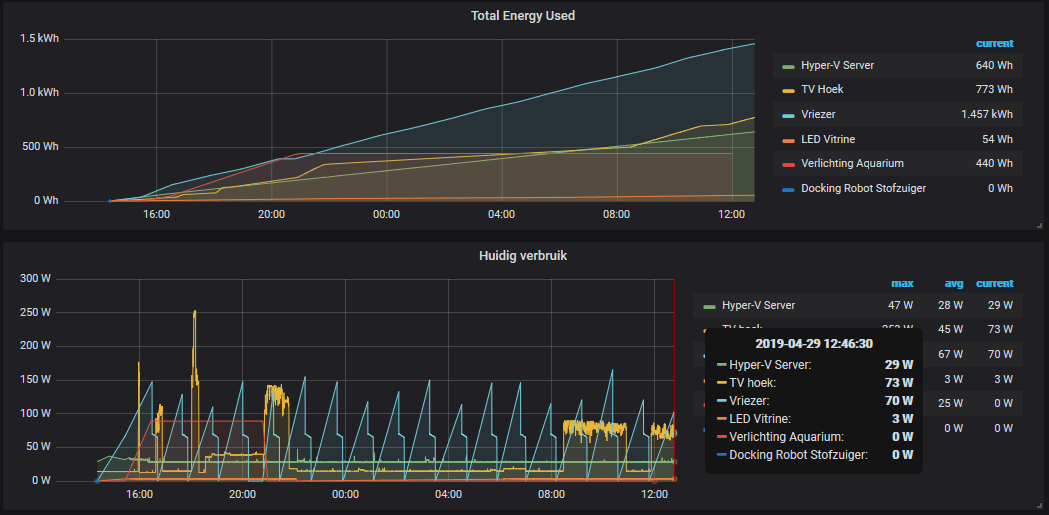Open yellow color swatch beside TV Hoek, top legend
The image size is (1049, 515).
789,91
